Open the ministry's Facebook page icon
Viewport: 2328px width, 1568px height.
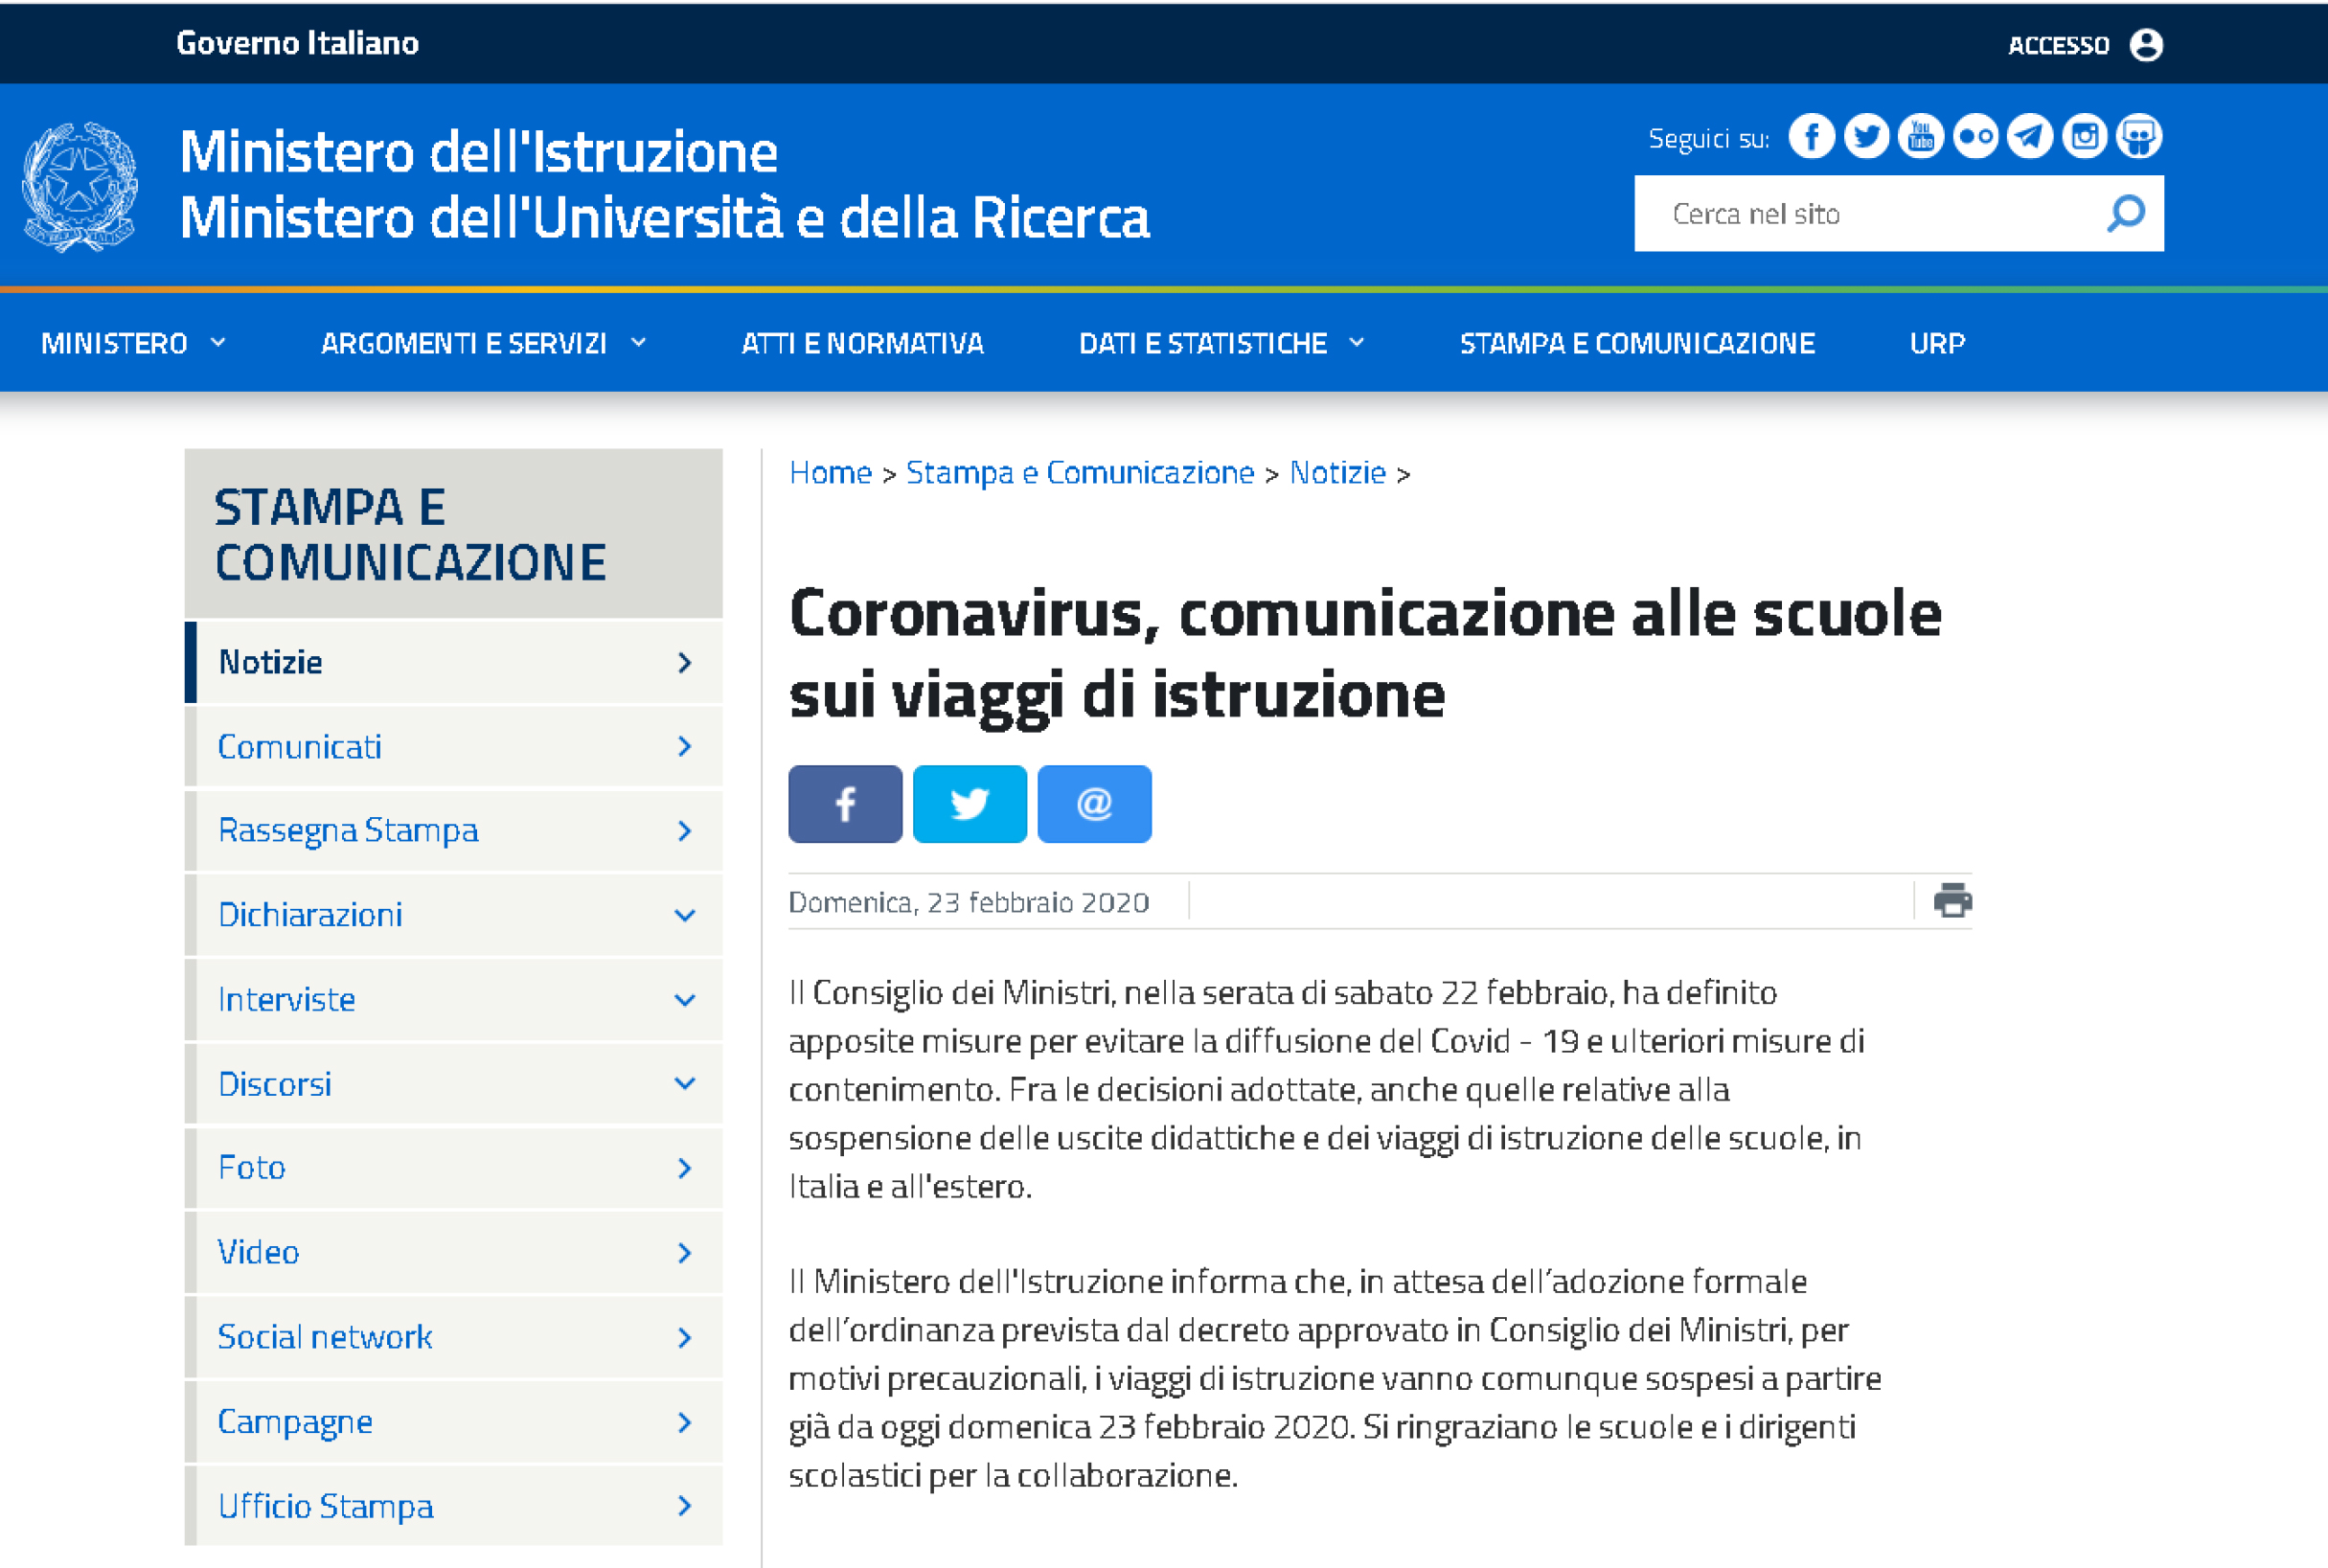coord(1811,136)
